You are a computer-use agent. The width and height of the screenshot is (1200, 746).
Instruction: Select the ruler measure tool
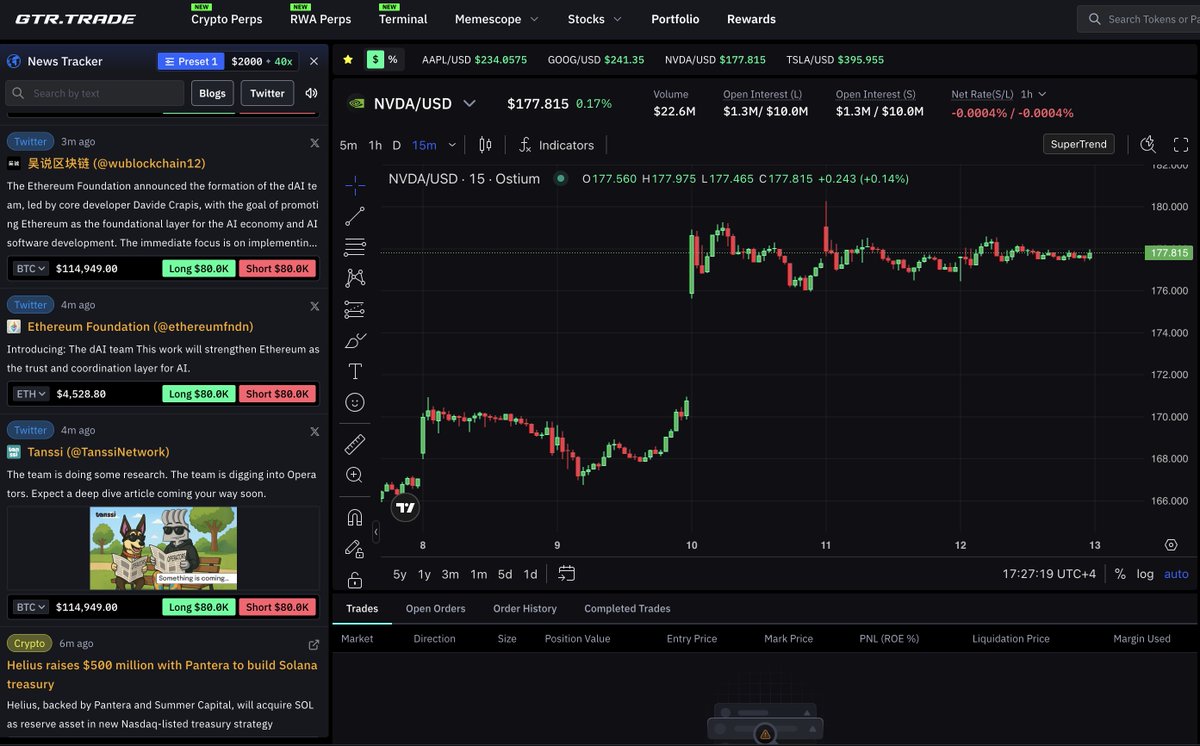pyautogui.click(x=355, y=444)
